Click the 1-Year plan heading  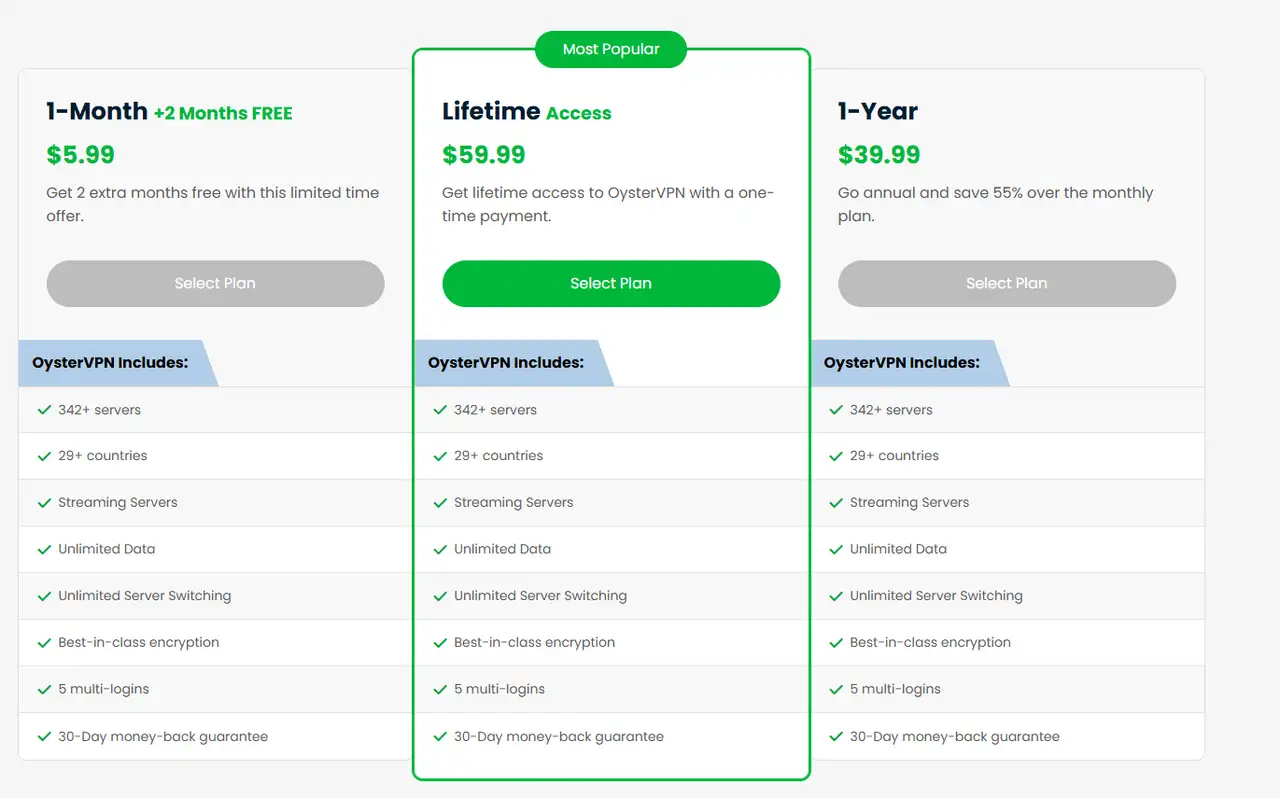point(878,111)
